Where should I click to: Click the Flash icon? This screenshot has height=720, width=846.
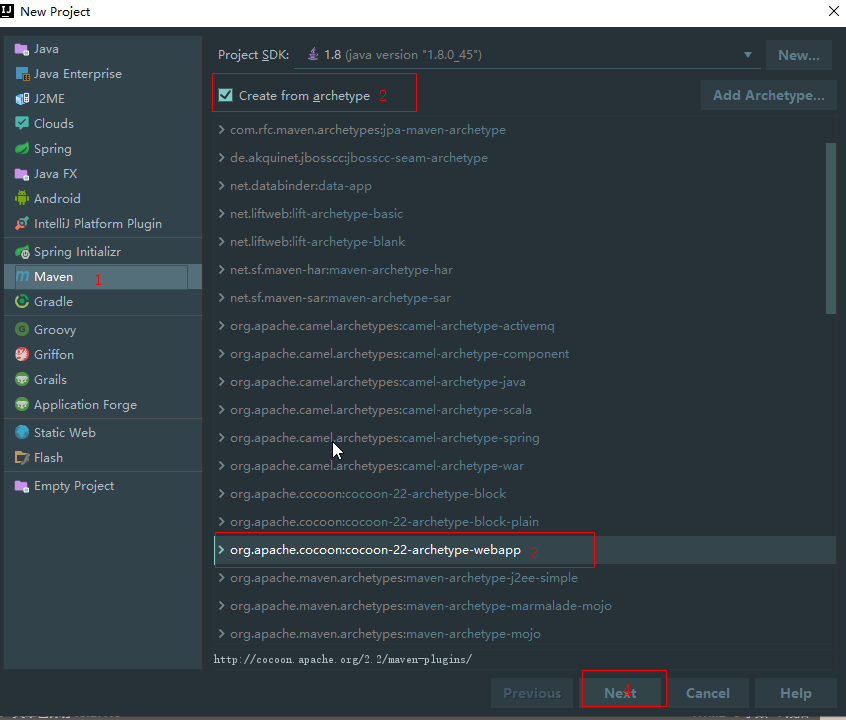click(x=22, y=458)
